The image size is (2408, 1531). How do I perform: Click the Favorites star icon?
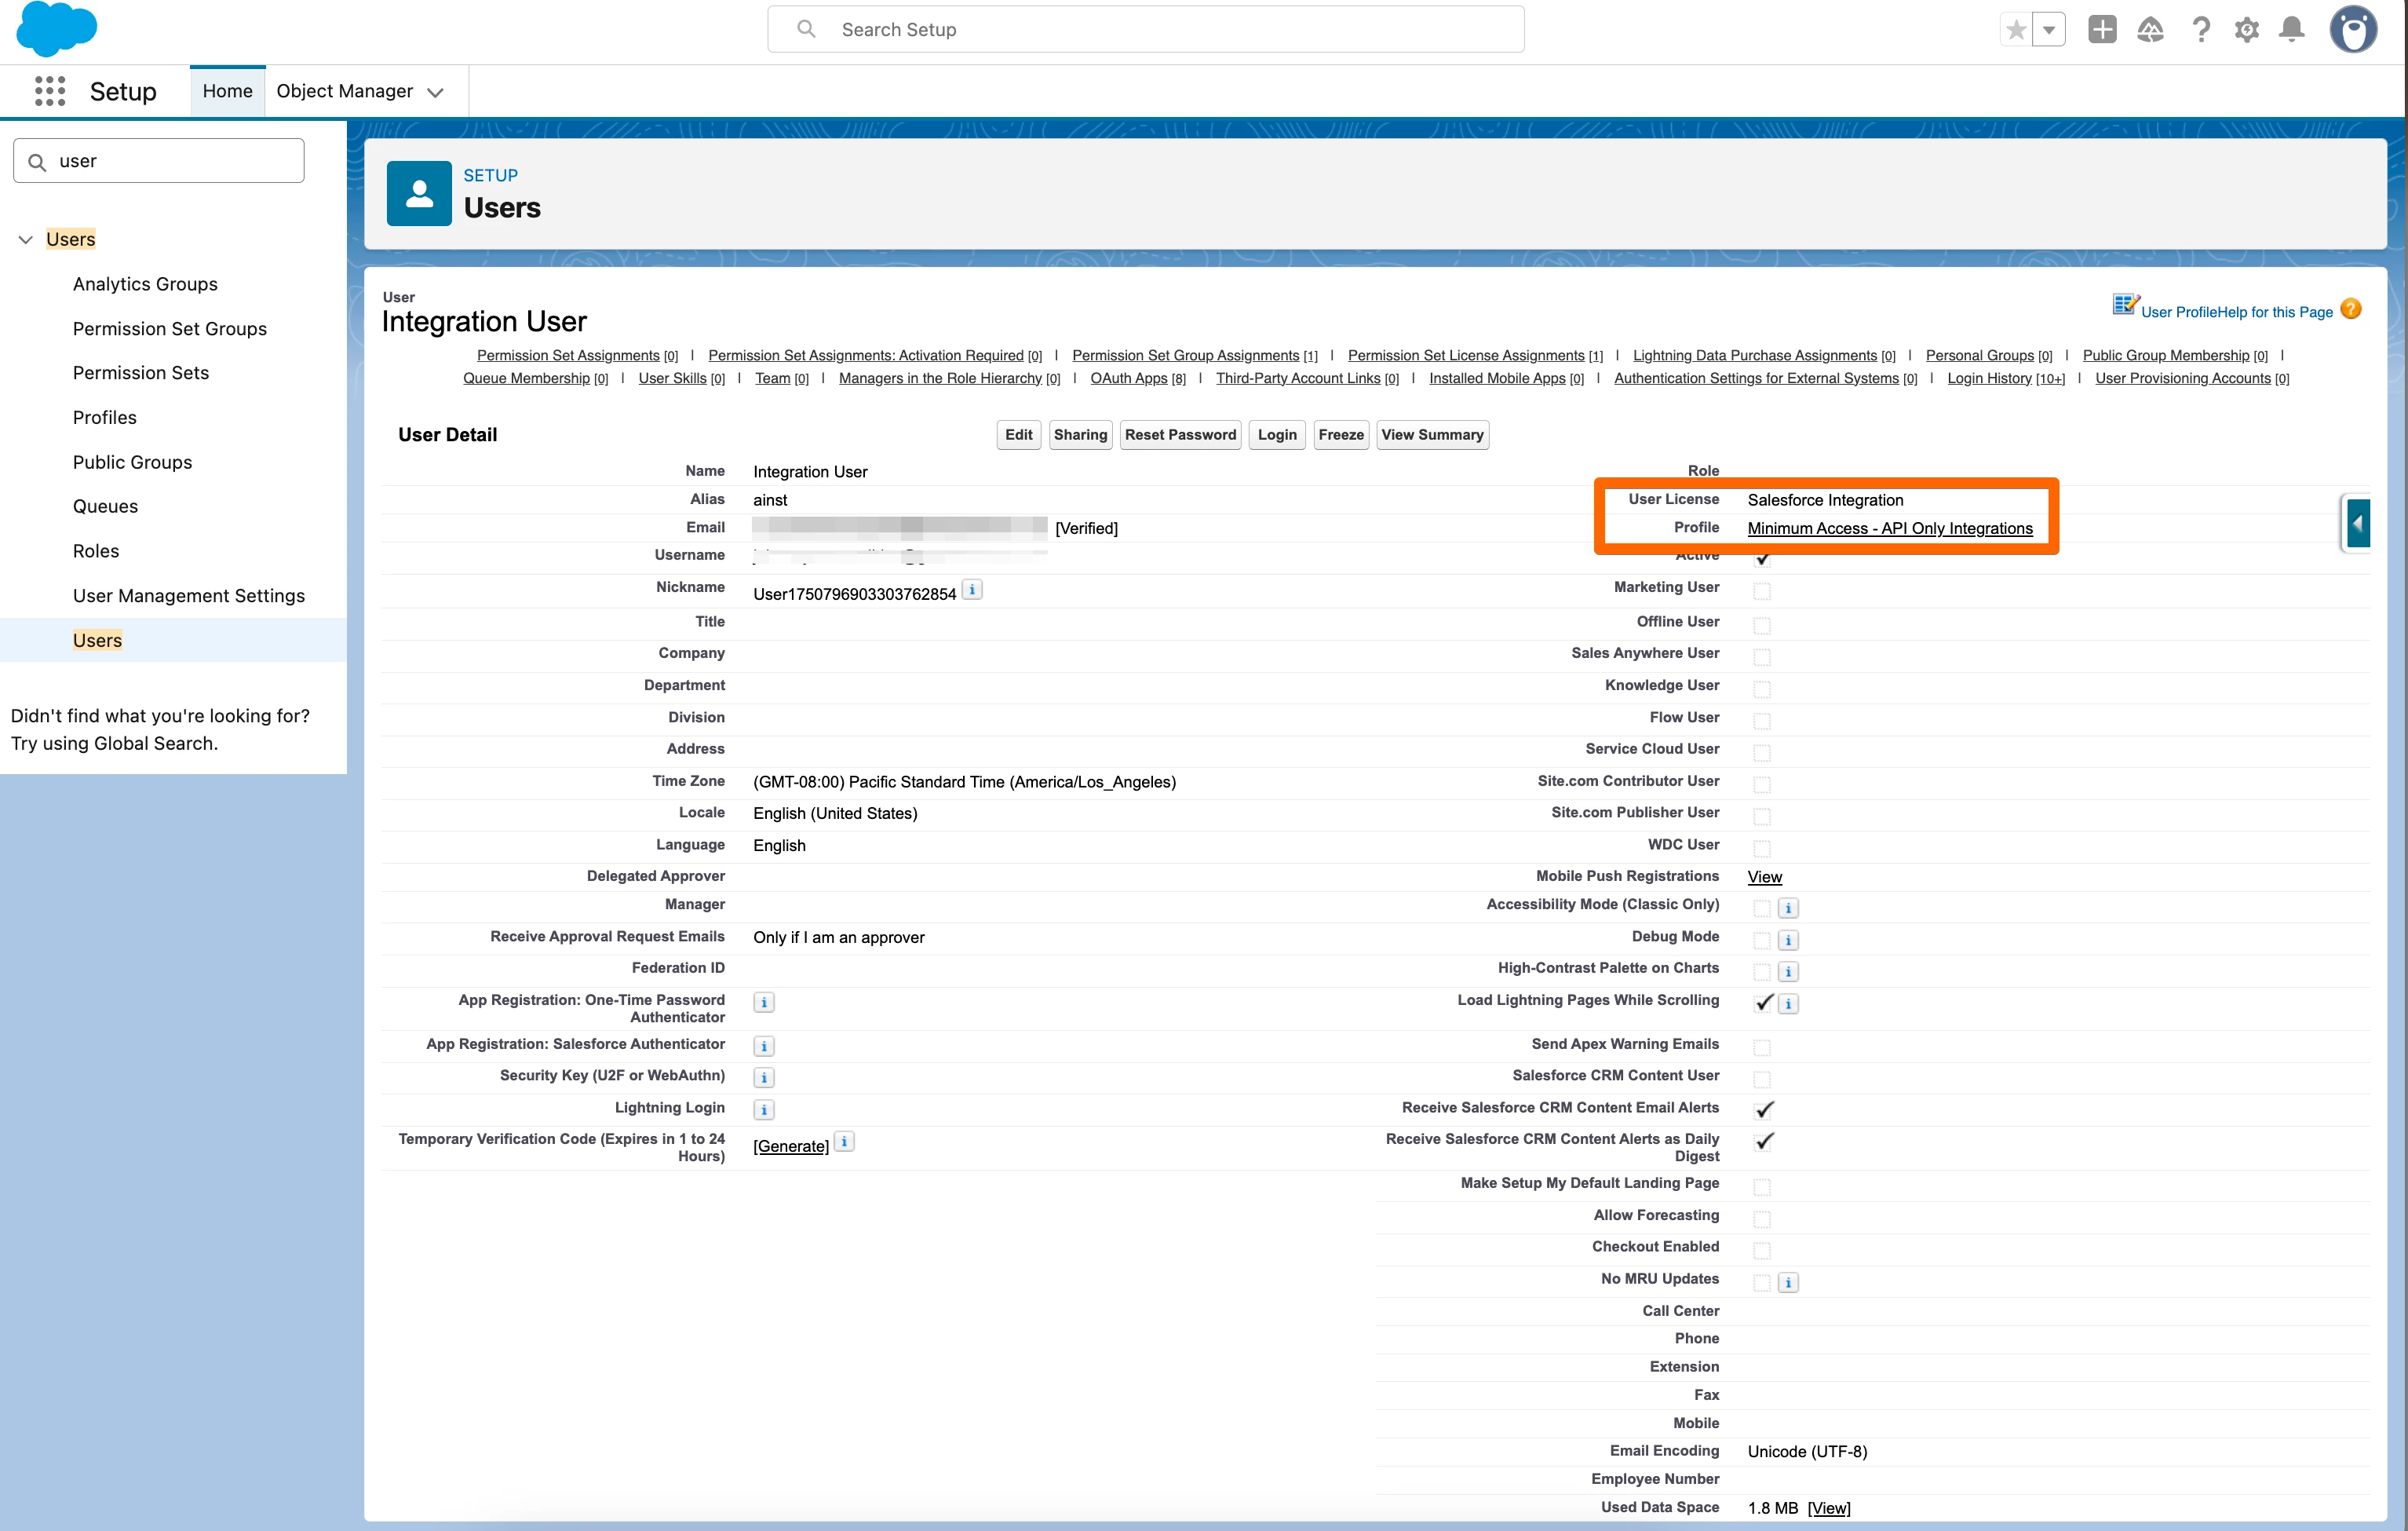(x=2016, y=30)
